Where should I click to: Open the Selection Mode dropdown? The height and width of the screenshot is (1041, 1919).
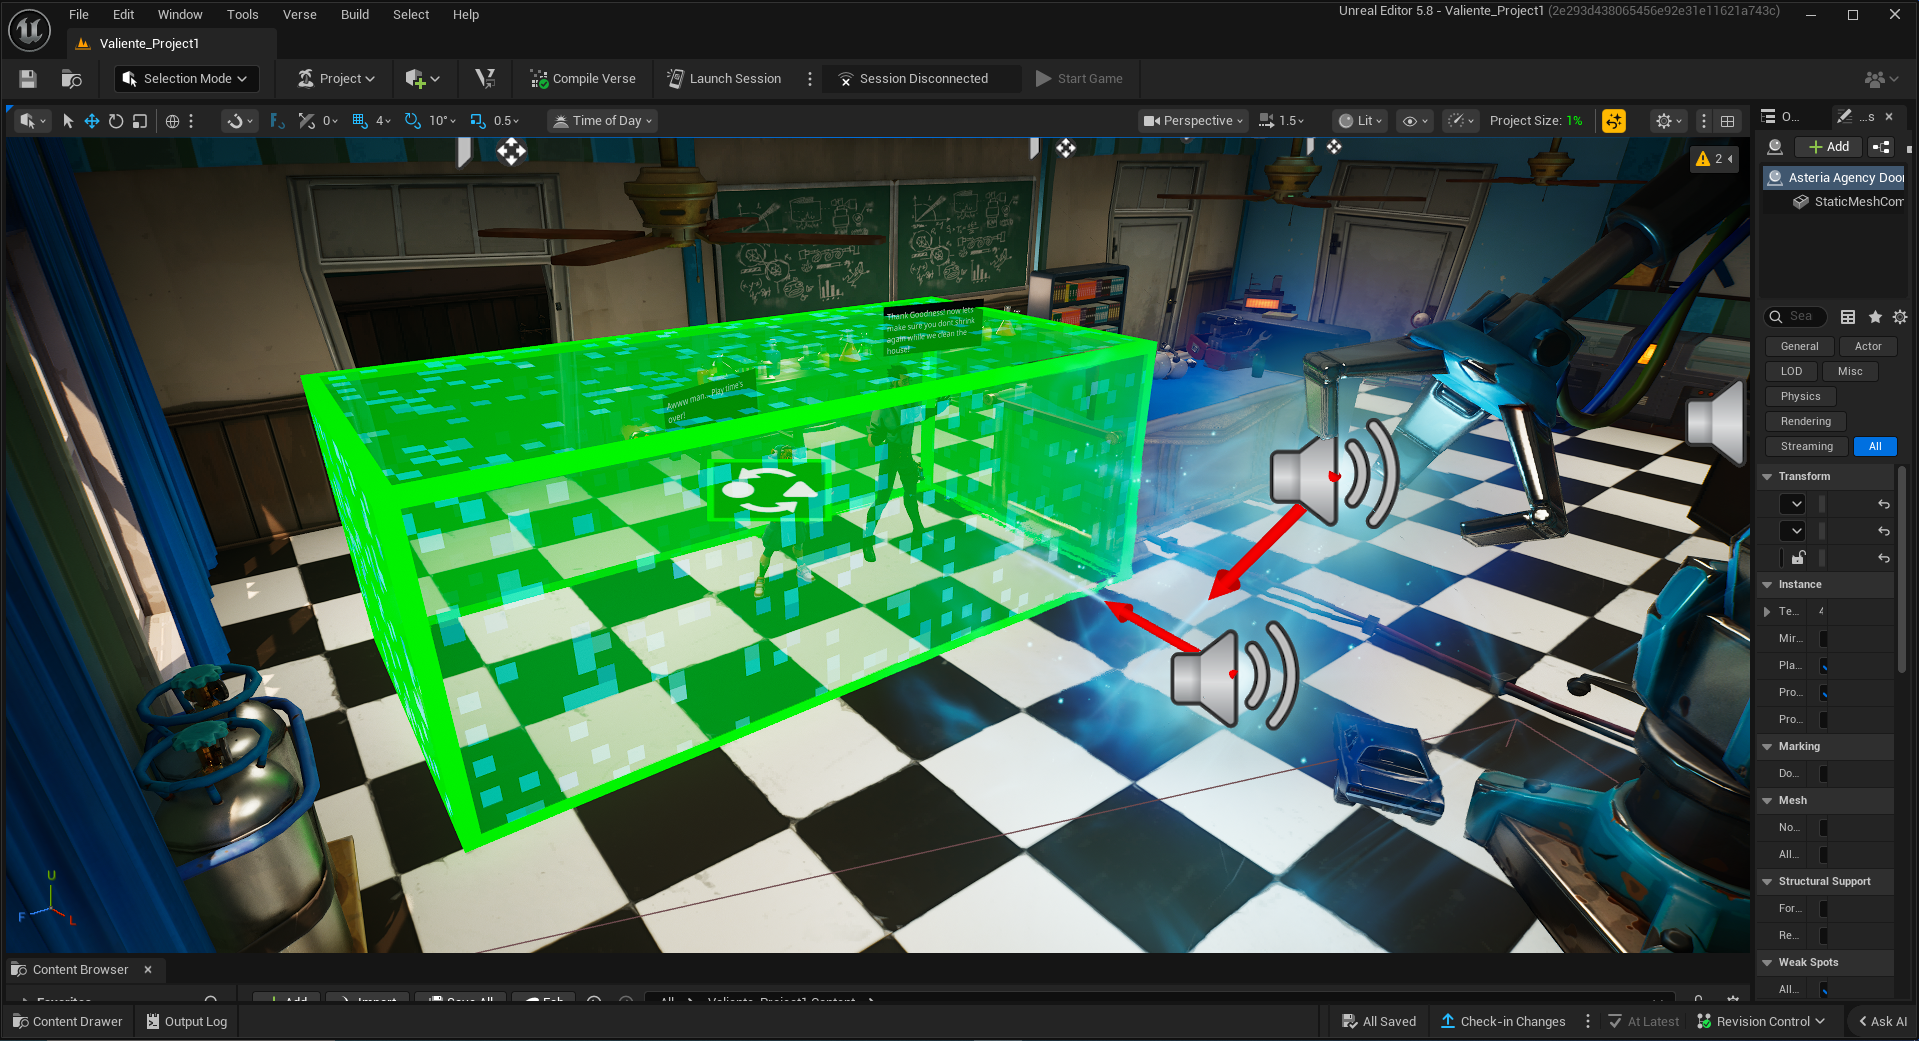click(x=185, y=79)
